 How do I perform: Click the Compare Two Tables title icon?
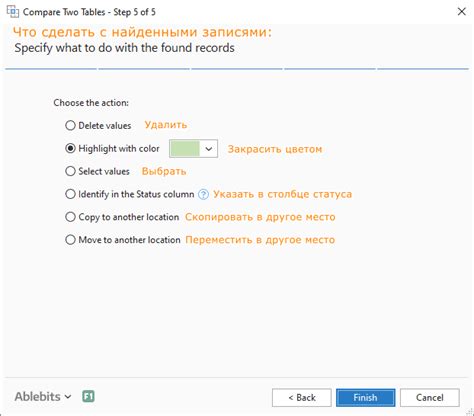tap(13, 11)
